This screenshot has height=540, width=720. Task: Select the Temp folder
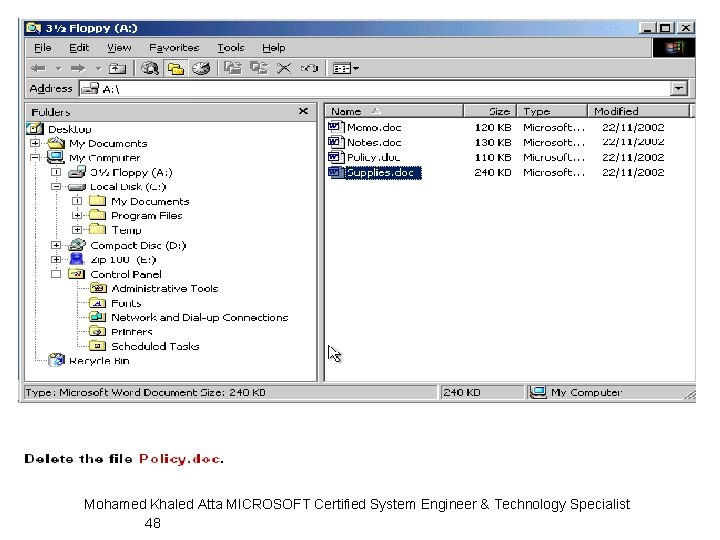pyautogui.click(x=126, y=230)
